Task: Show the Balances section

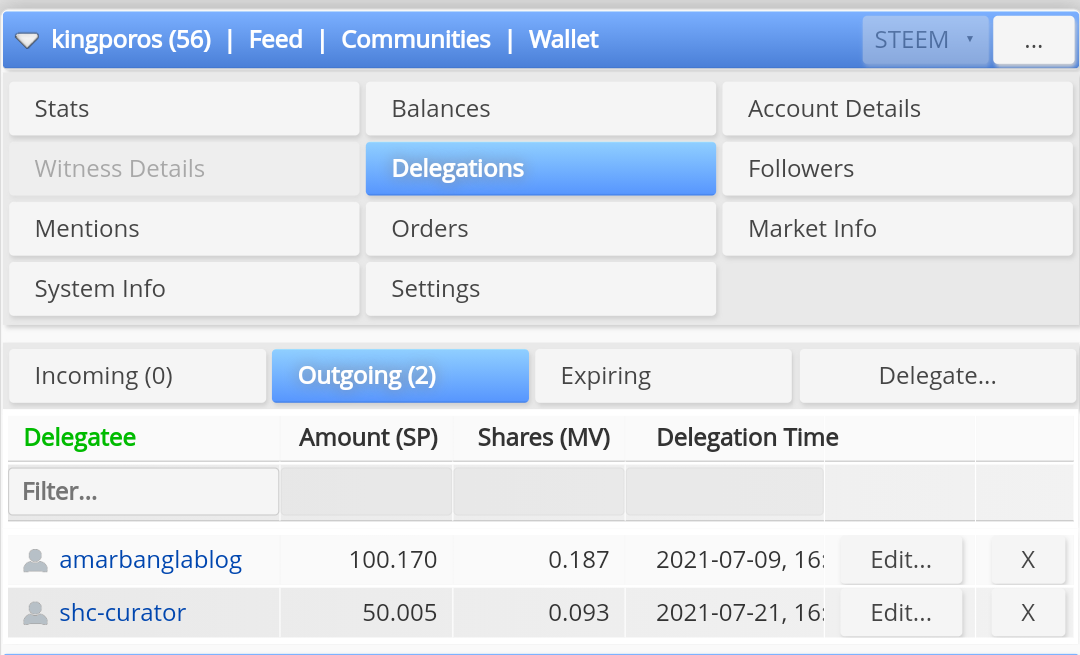Action: 541,109
